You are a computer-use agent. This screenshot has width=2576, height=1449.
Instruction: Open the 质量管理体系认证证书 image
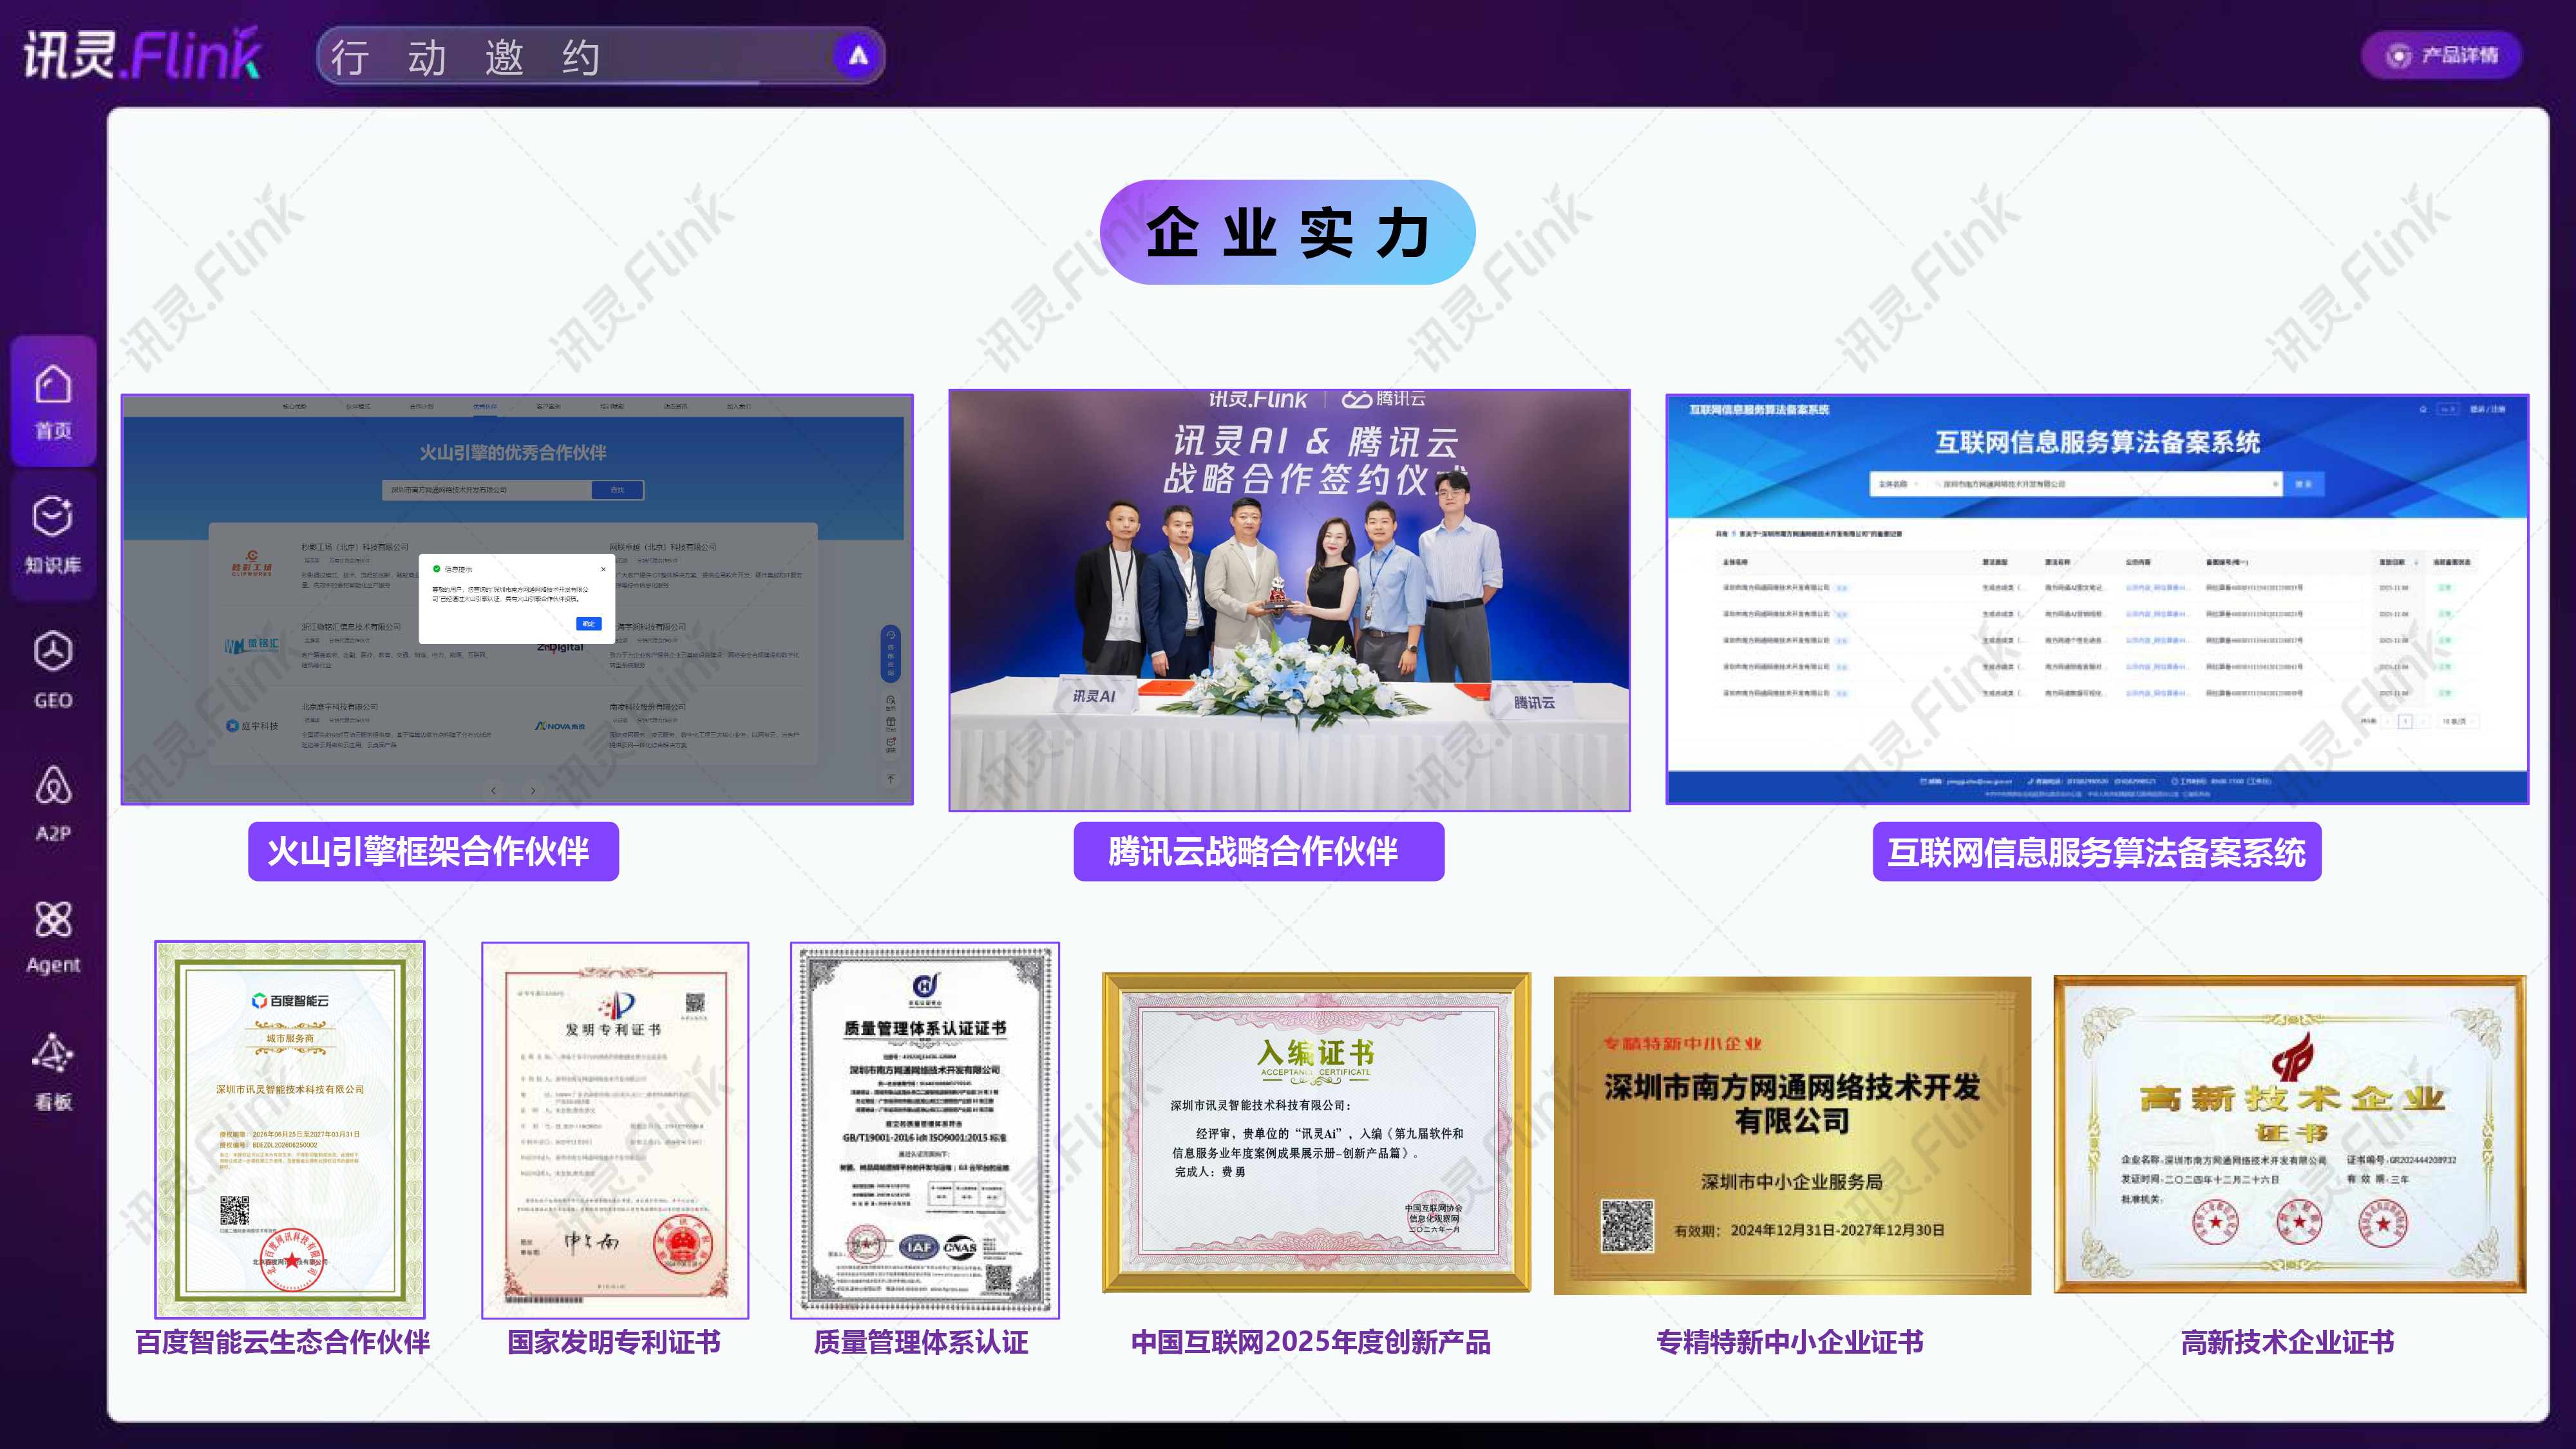tap(925, 1130)
